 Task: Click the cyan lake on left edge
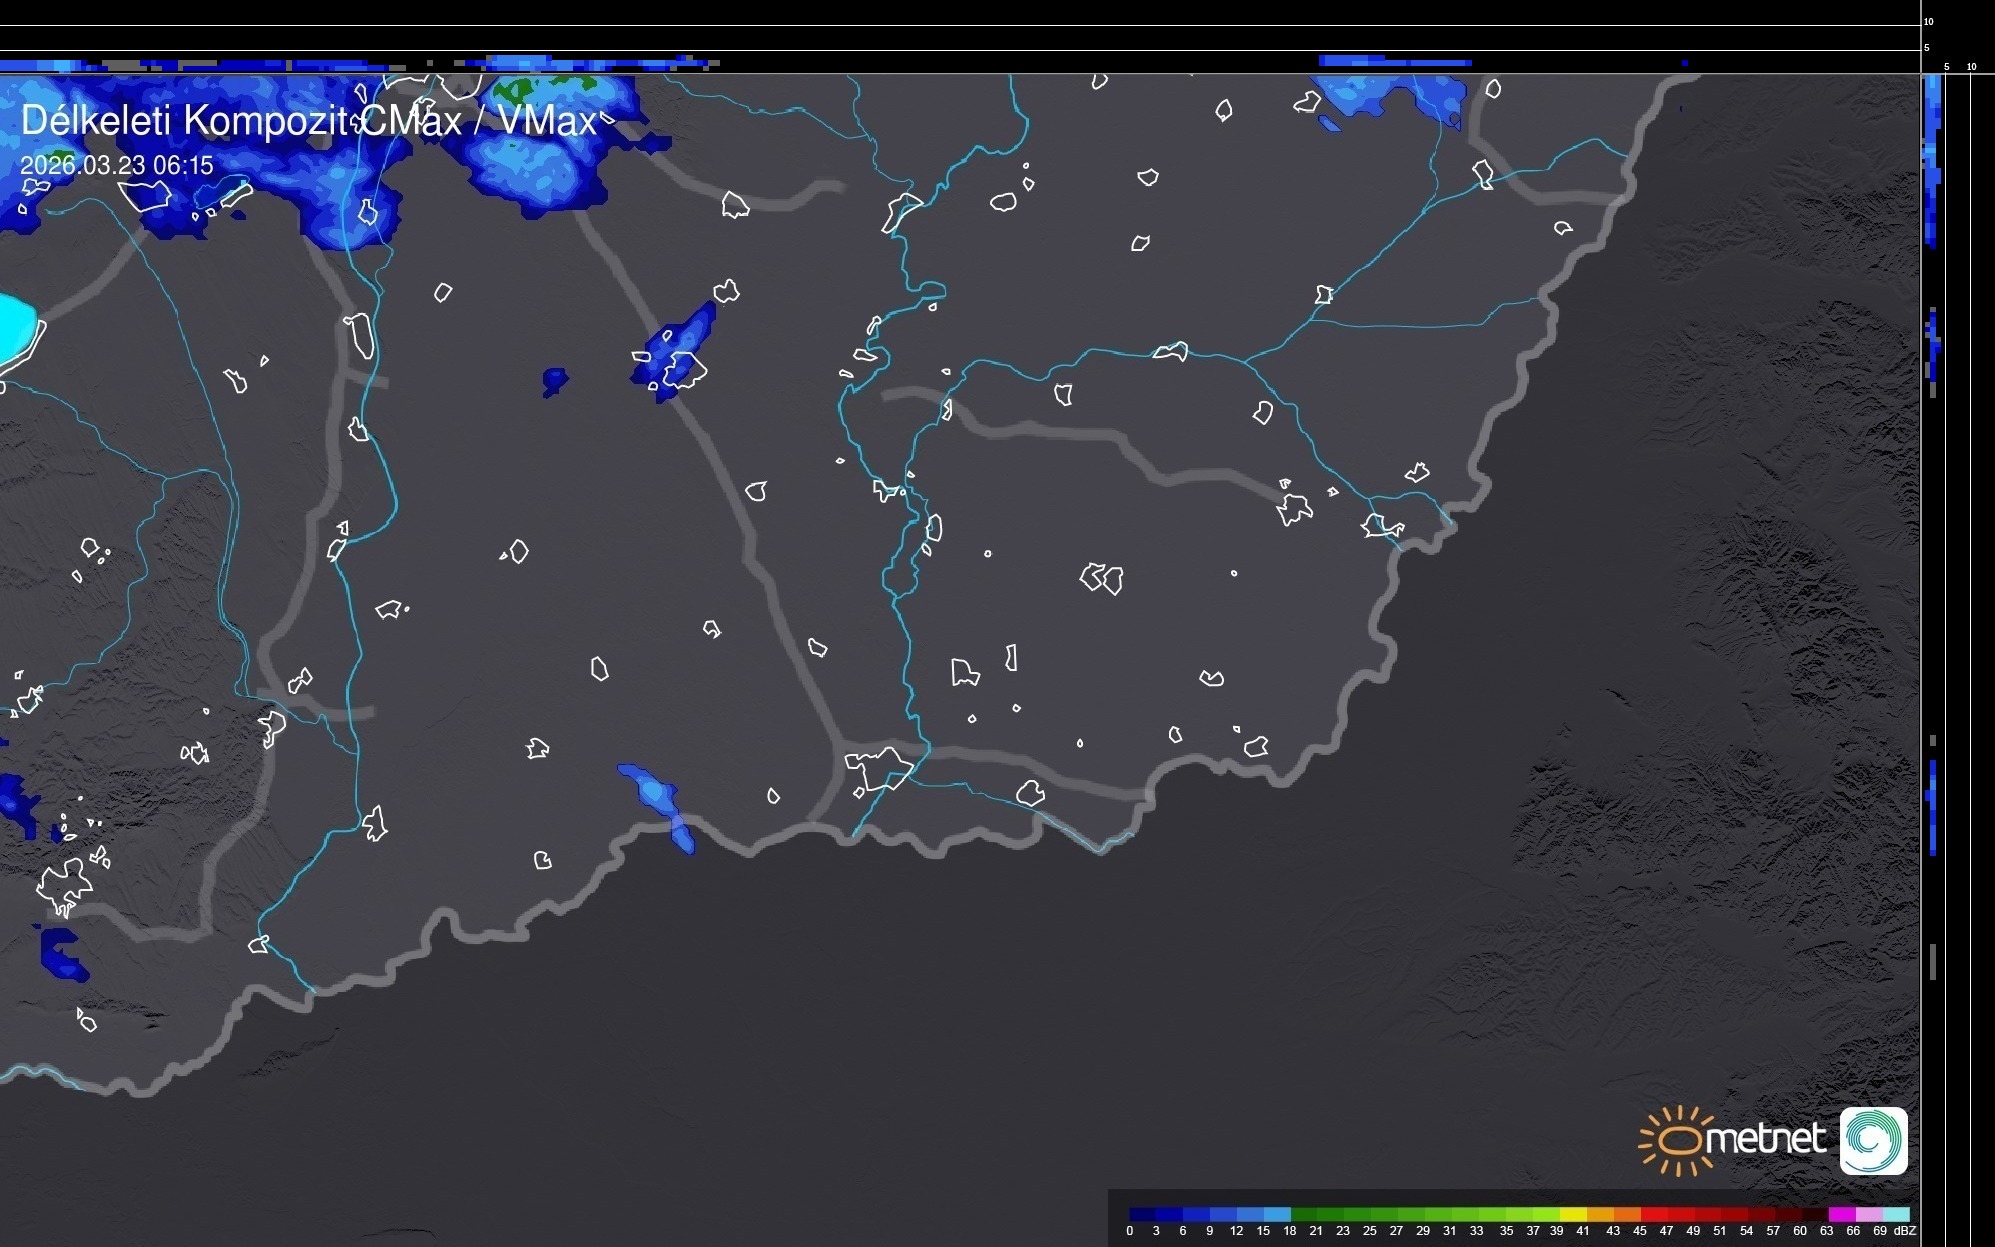tap(14, 326)
